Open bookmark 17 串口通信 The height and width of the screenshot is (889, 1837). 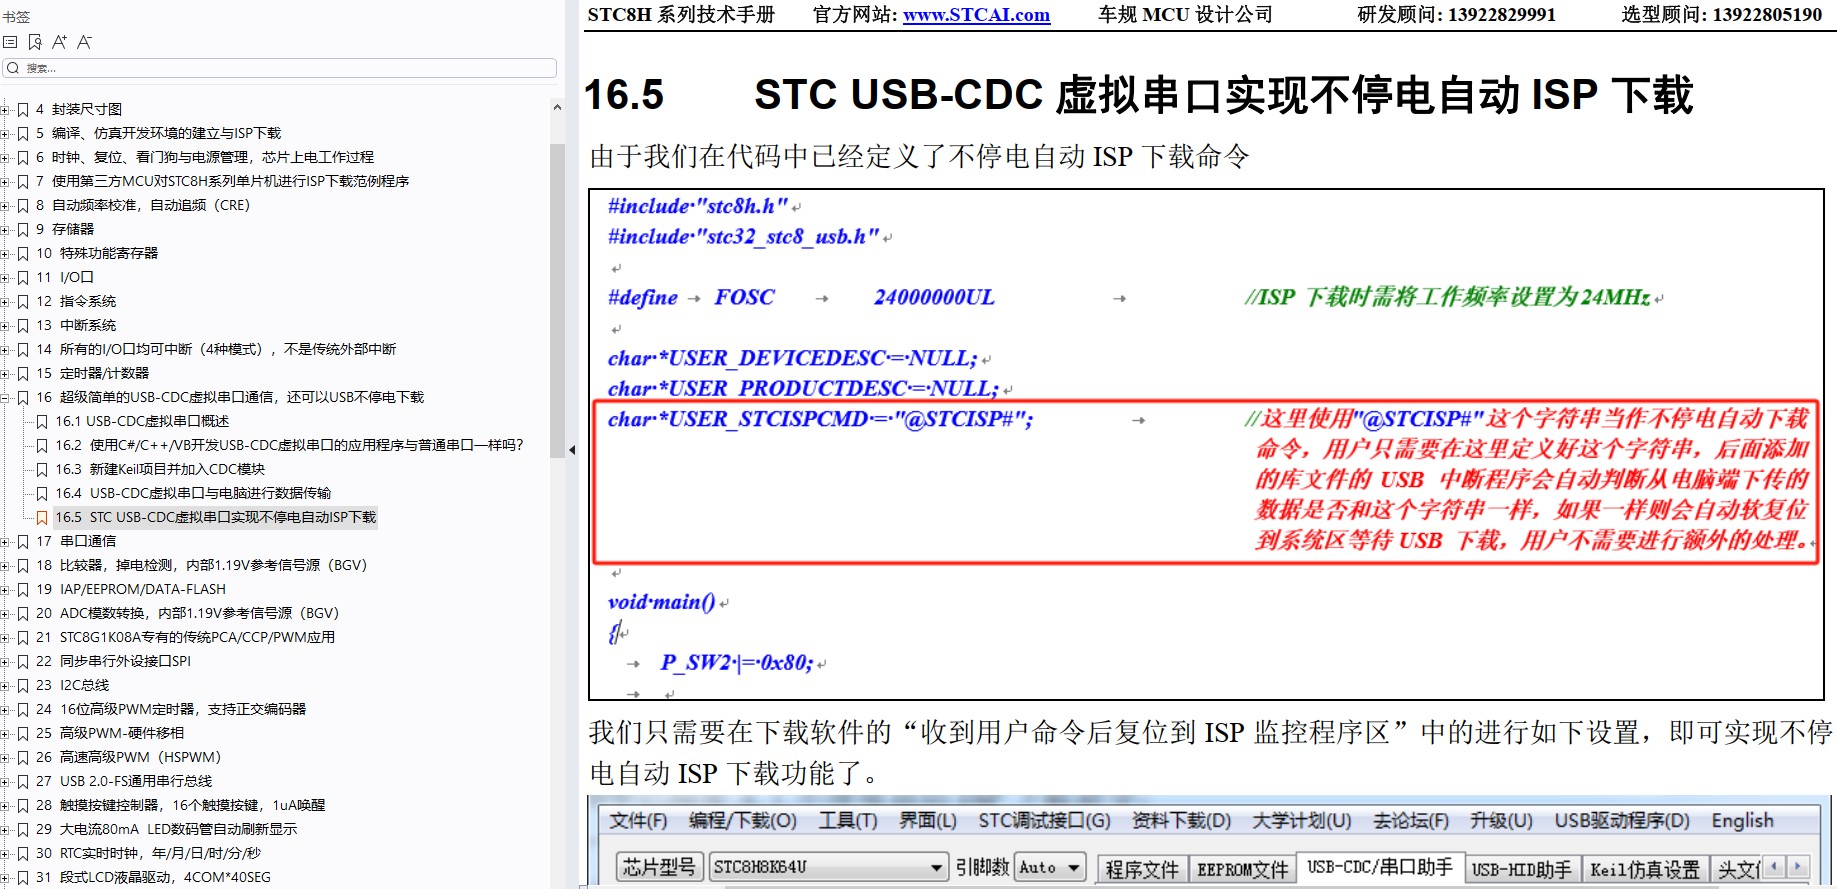pyautogui.click(x=76, y=541)
